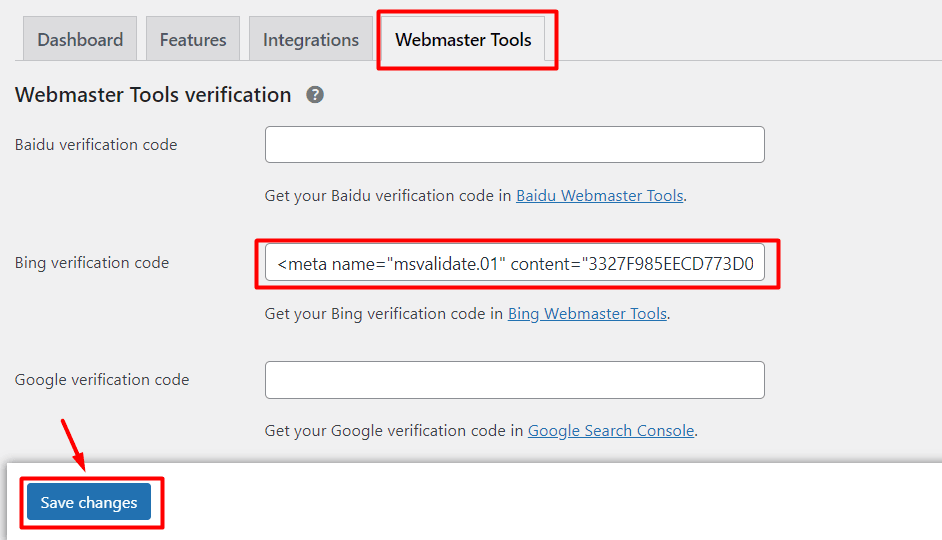Click the help question mark icon
The height and width of the screenshot is (540, 942).
point(315,95)
